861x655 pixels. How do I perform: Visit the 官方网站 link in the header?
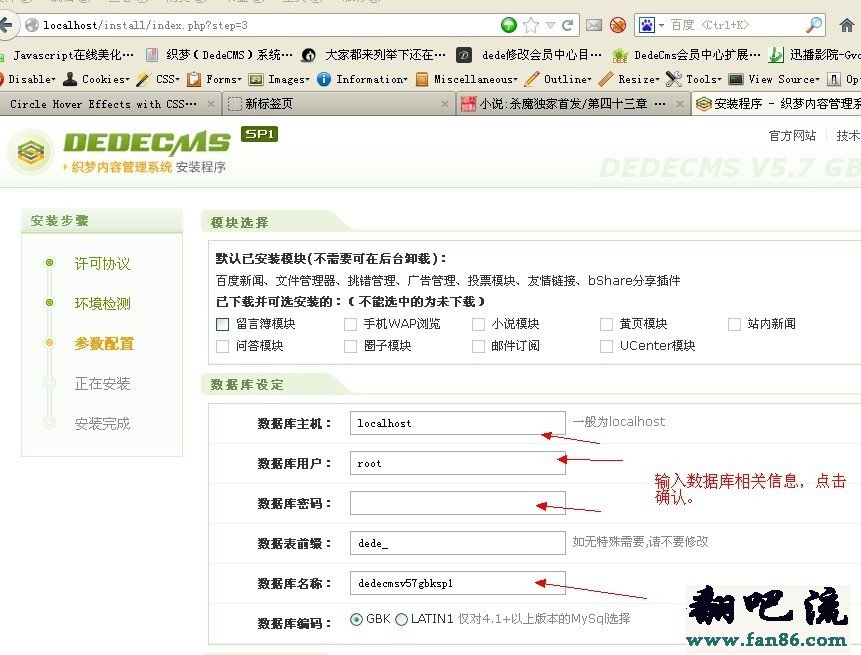point(792,136)
